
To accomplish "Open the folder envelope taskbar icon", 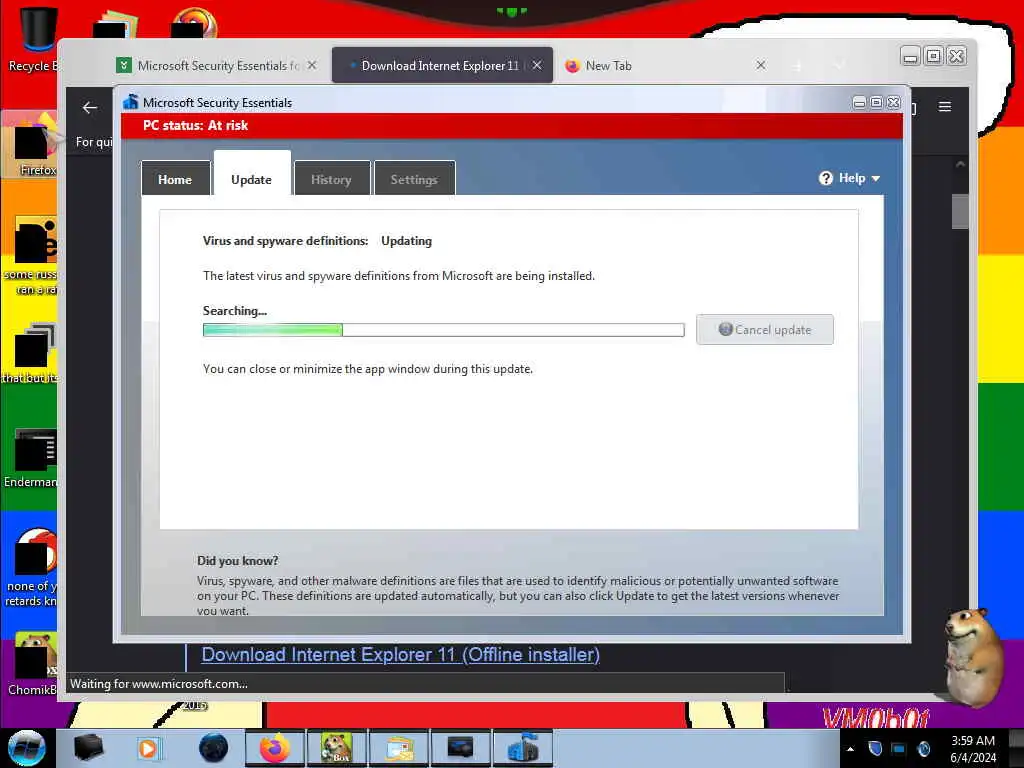I will point(398,748).
